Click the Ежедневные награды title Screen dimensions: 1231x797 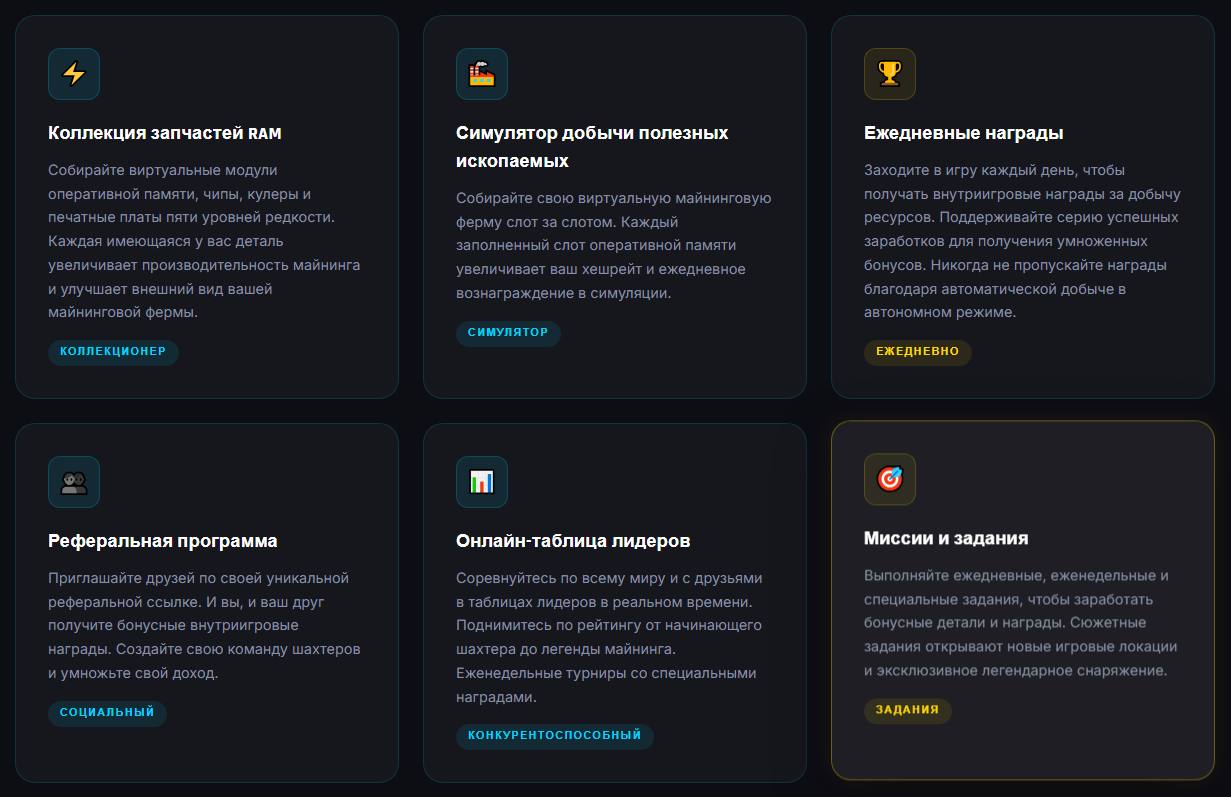tap(963, 133)
